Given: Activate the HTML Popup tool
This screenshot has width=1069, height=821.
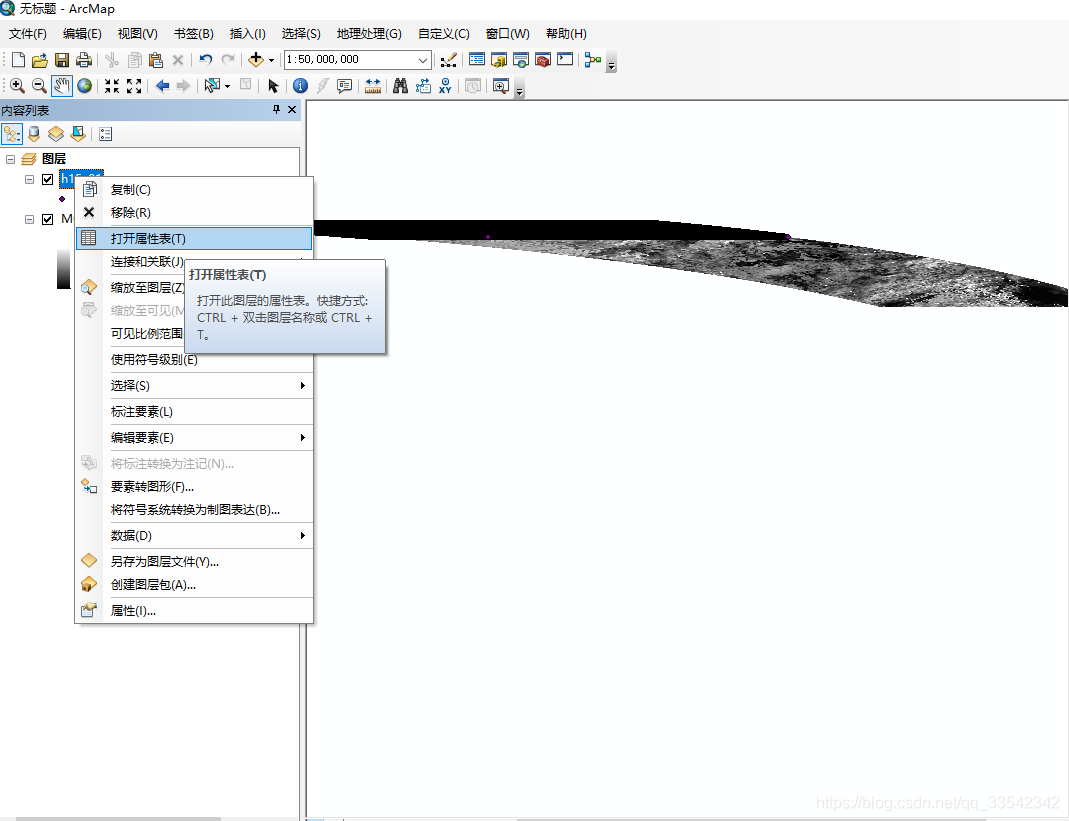Looking at the screenshot, I should (x=345, y=86).
